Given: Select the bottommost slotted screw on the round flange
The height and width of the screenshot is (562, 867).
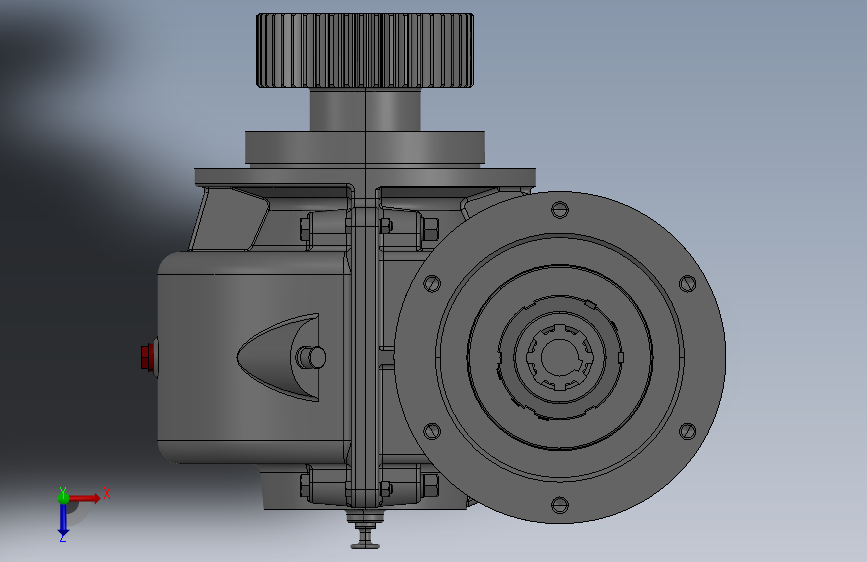Looking at the screenshot, I should 560,504.
